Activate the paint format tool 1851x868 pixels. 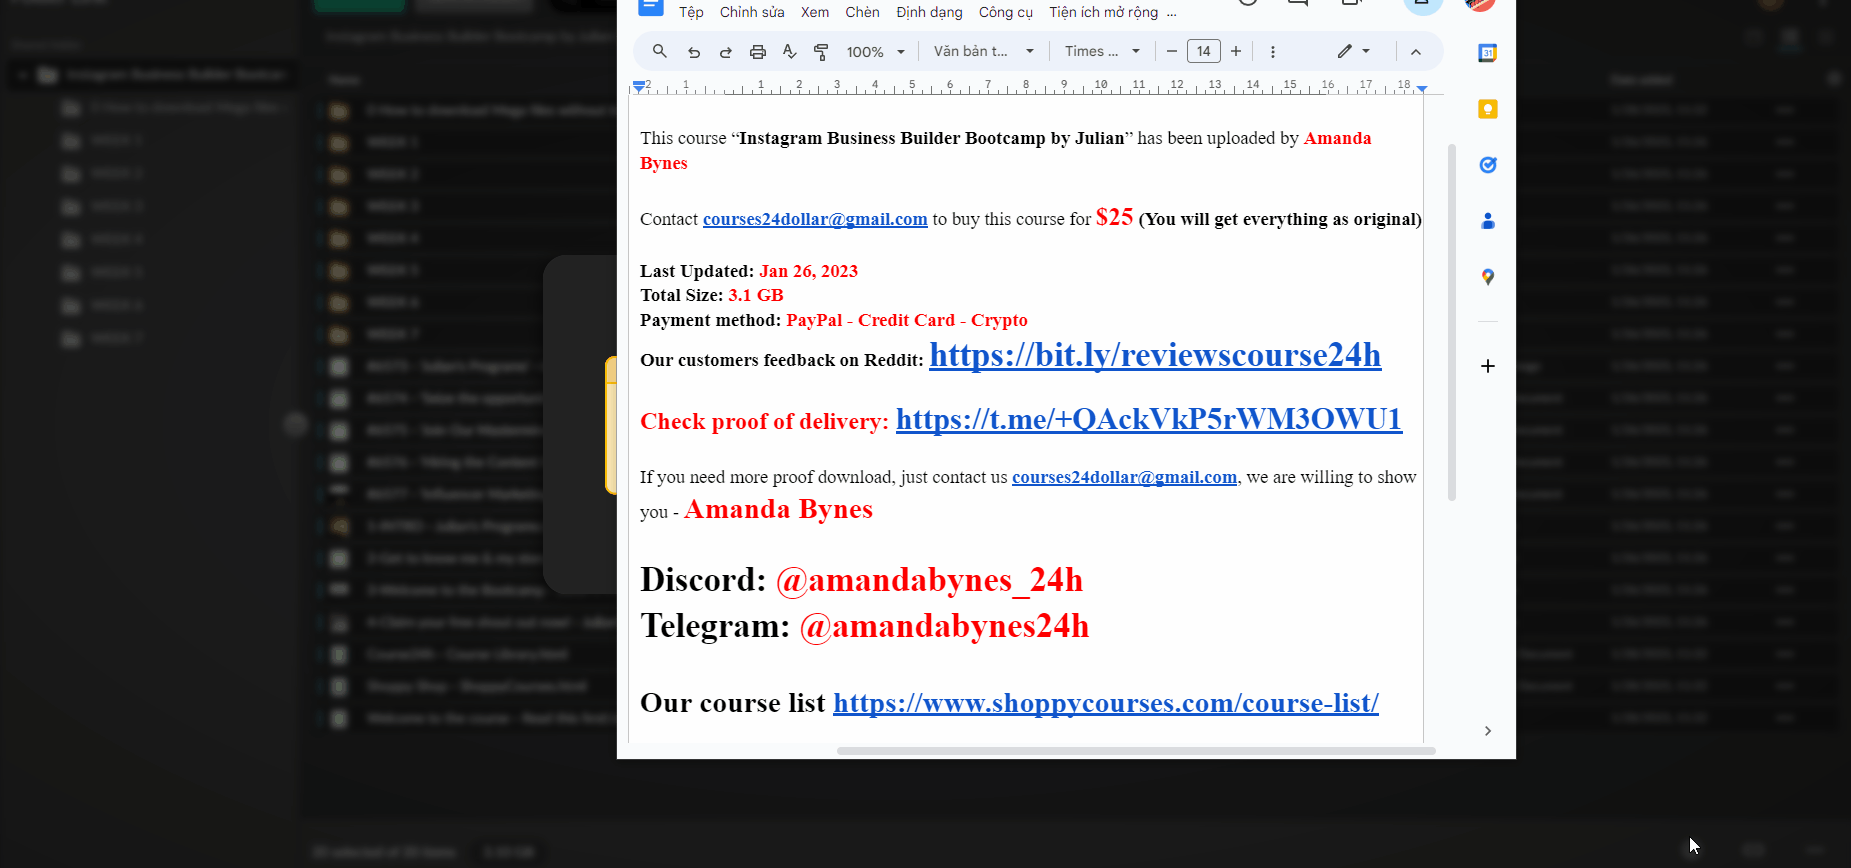pyautogui.click(x=821, y=51)
